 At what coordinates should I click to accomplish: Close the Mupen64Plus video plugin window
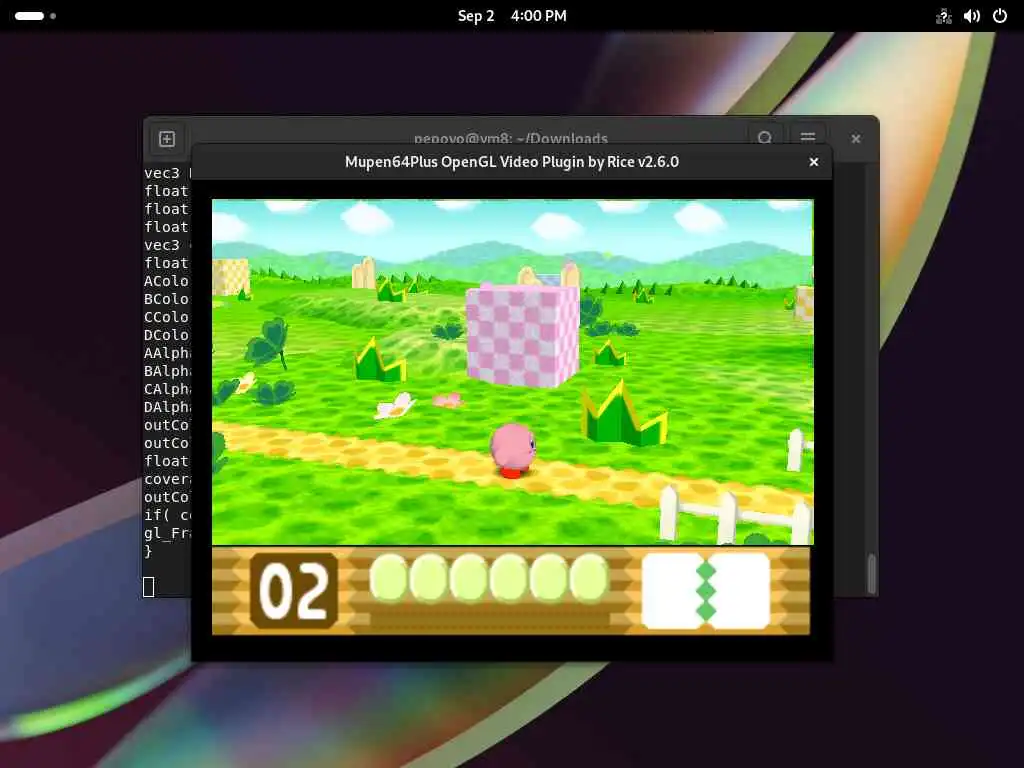pos(814,162)
